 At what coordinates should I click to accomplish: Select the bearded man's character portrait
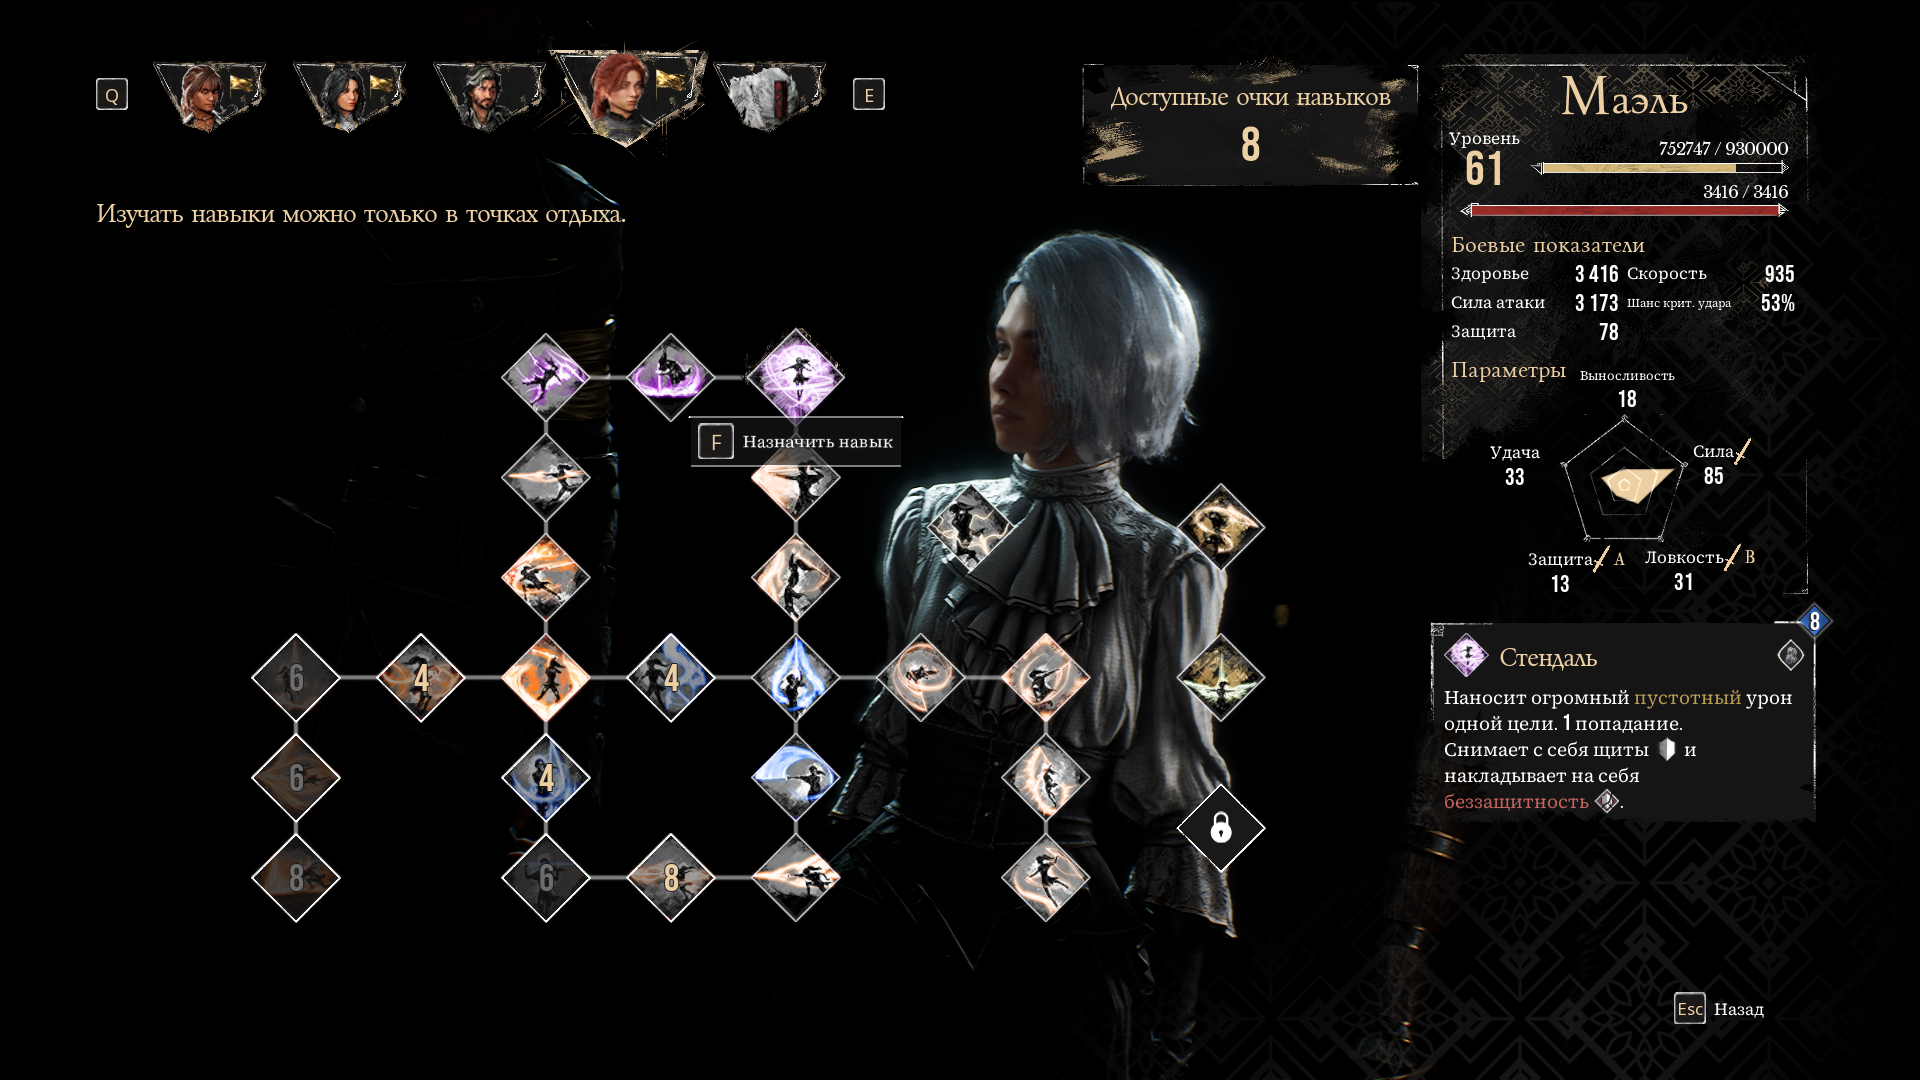(489, 95)
